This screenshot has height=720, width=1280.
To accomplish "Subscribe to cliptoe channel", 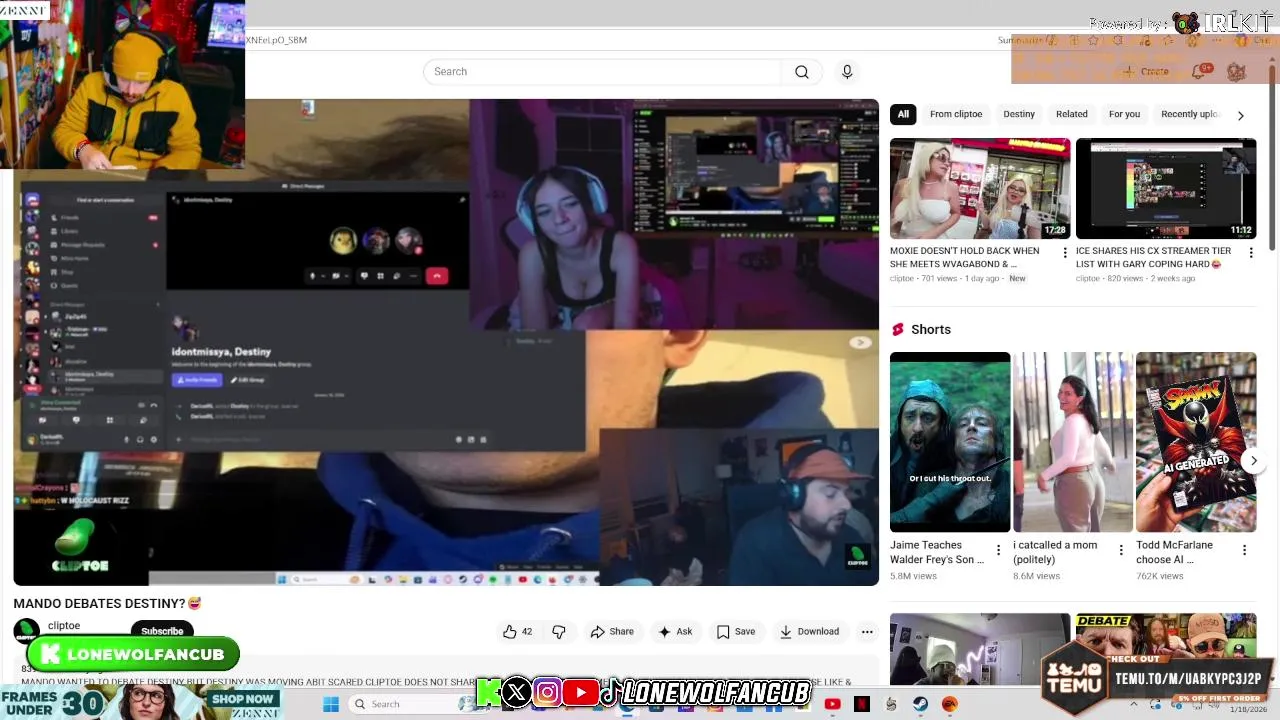I will coord(162,631).
